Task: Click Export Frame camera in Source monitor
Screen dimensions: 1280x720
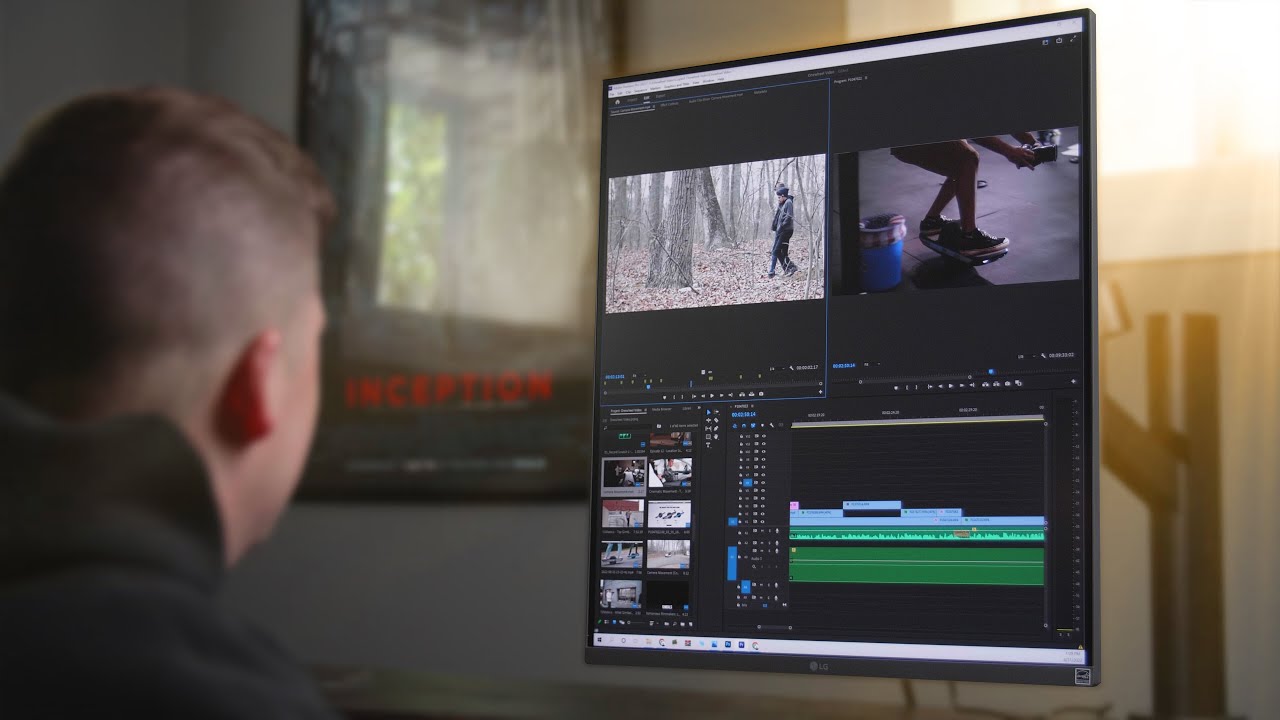Action: [761, 394]
